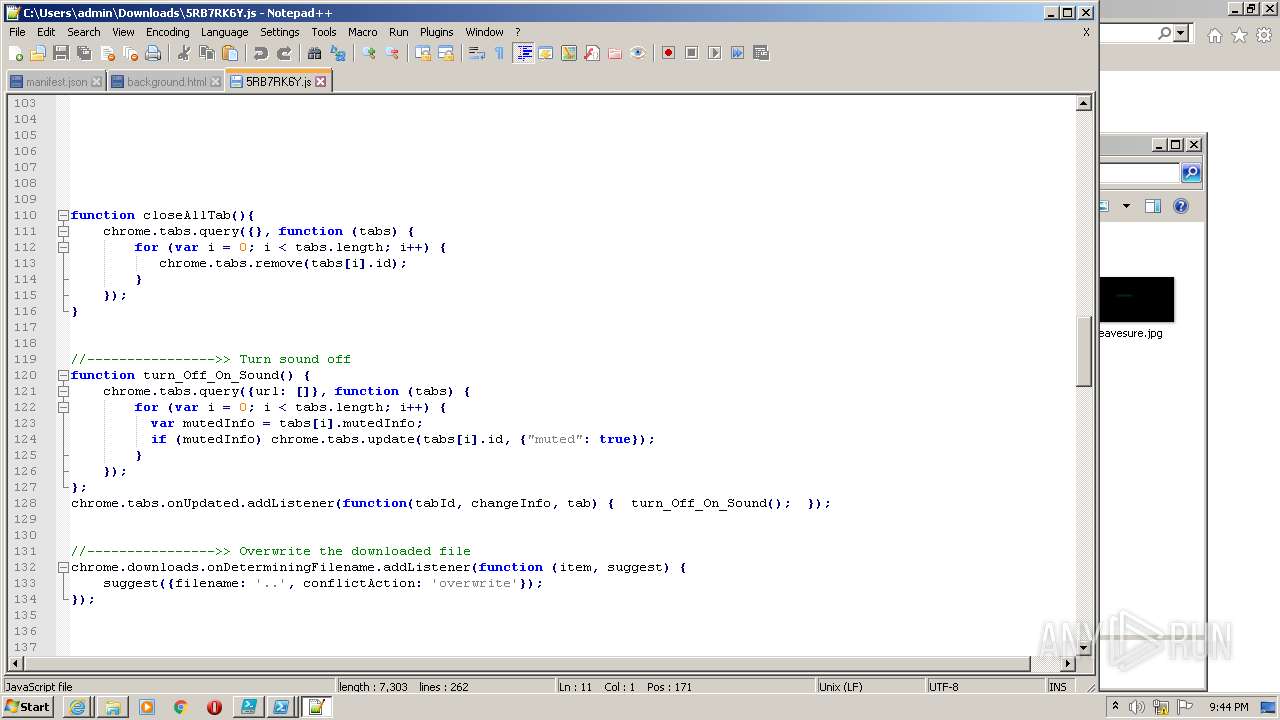
Task: Open the User Defined Language icon
Action: (546, 53)
